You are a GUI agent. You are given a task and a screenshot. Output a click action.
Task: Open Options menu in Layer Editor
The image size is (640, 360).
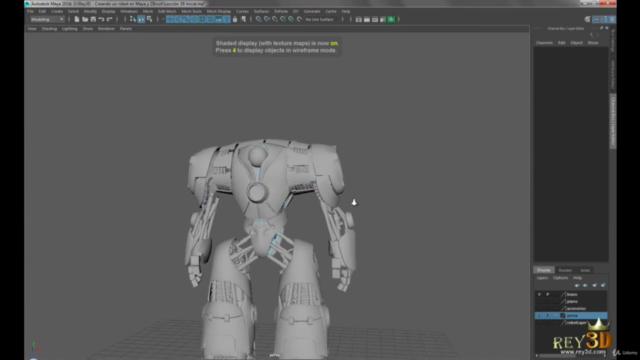coord(560,278)
